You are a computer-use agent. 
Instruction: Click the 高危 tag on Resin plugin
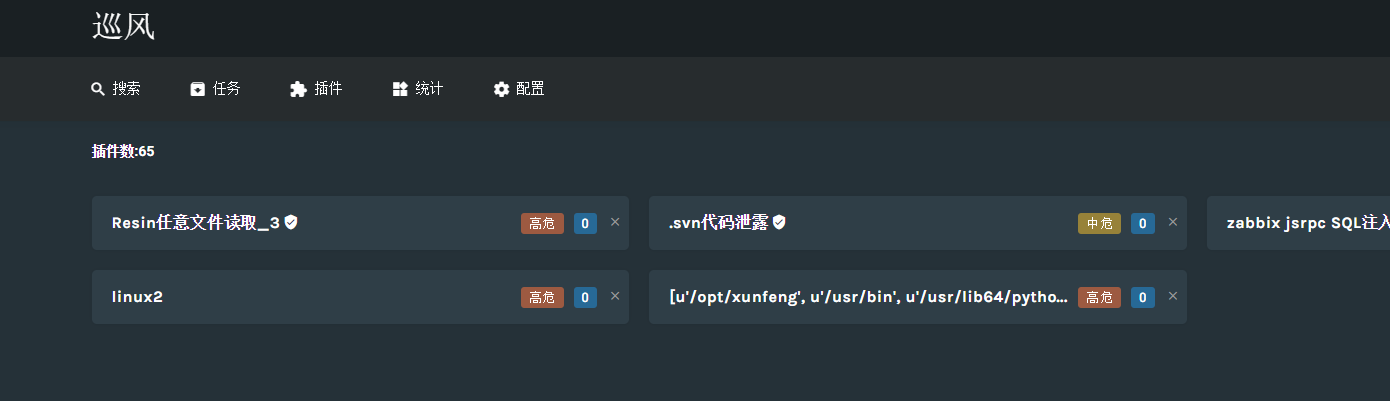tap(542, 223)
